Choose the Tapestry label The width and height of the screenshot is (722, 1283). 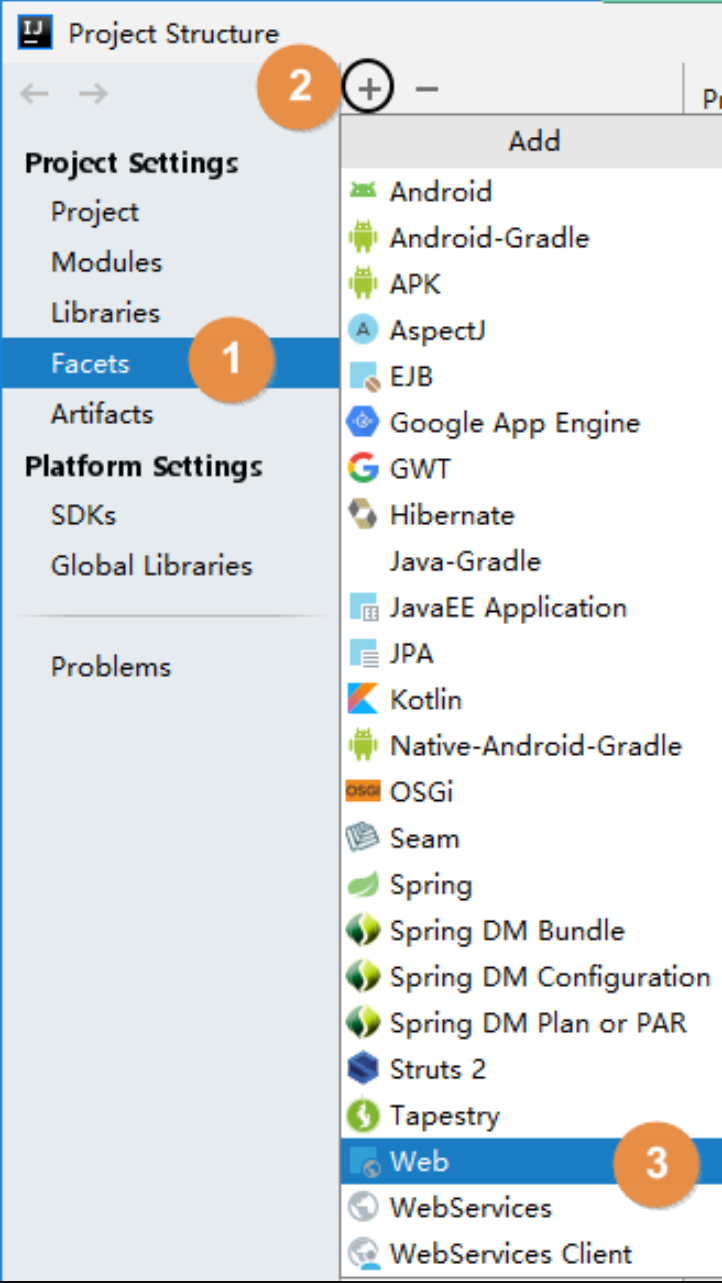point(445,1115)
